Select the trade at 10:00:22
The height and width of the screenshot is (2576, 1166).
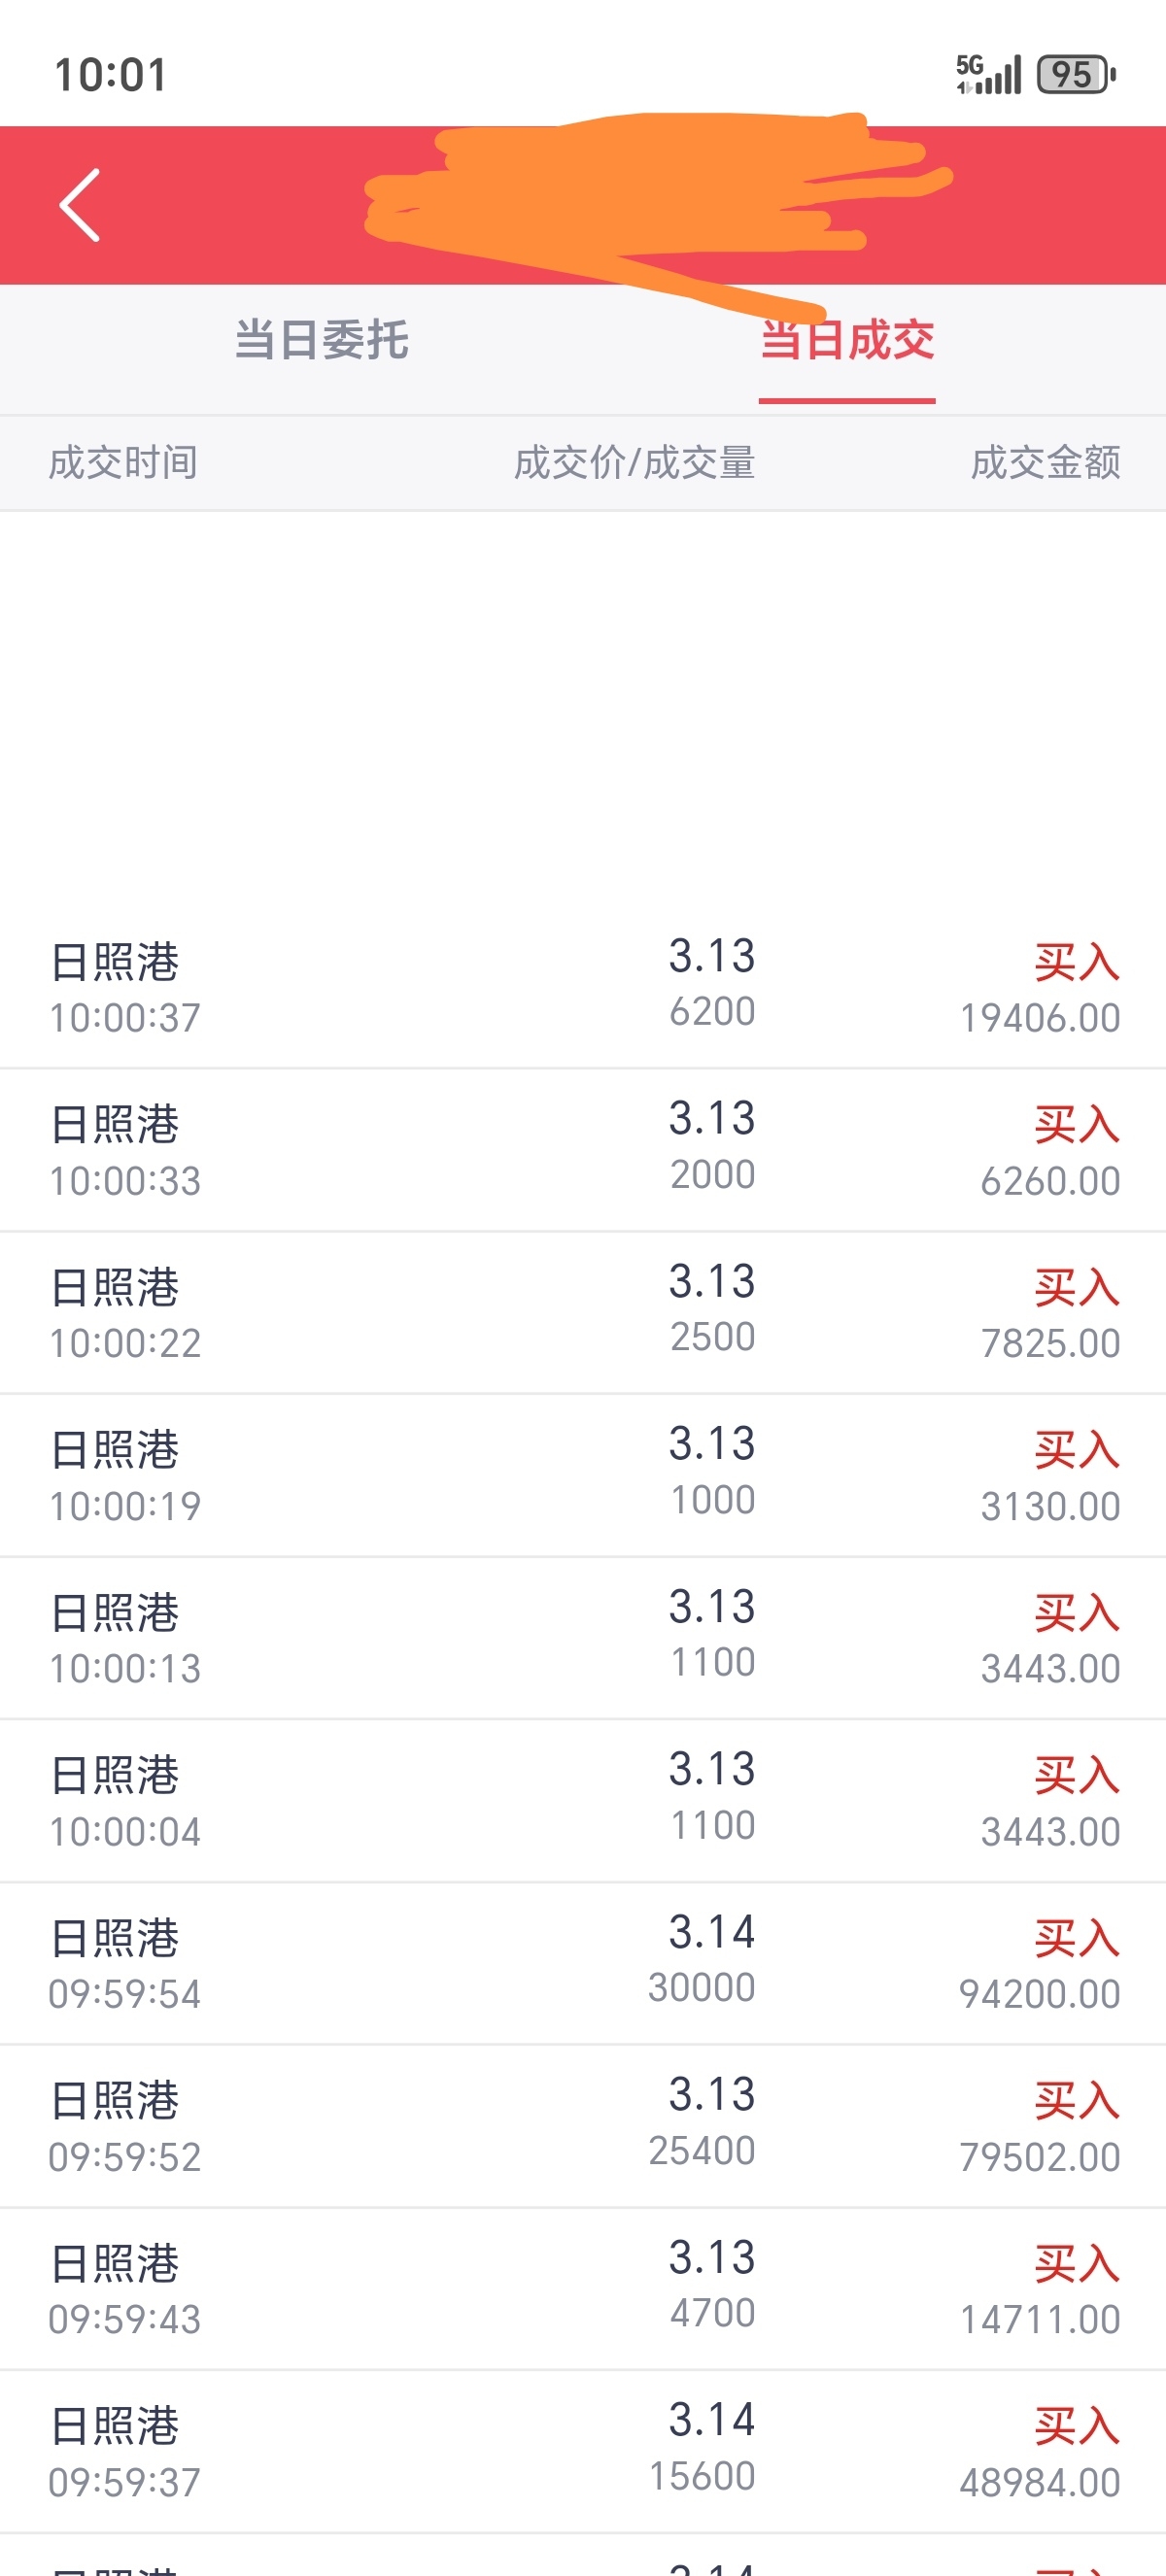(583, 1312)
